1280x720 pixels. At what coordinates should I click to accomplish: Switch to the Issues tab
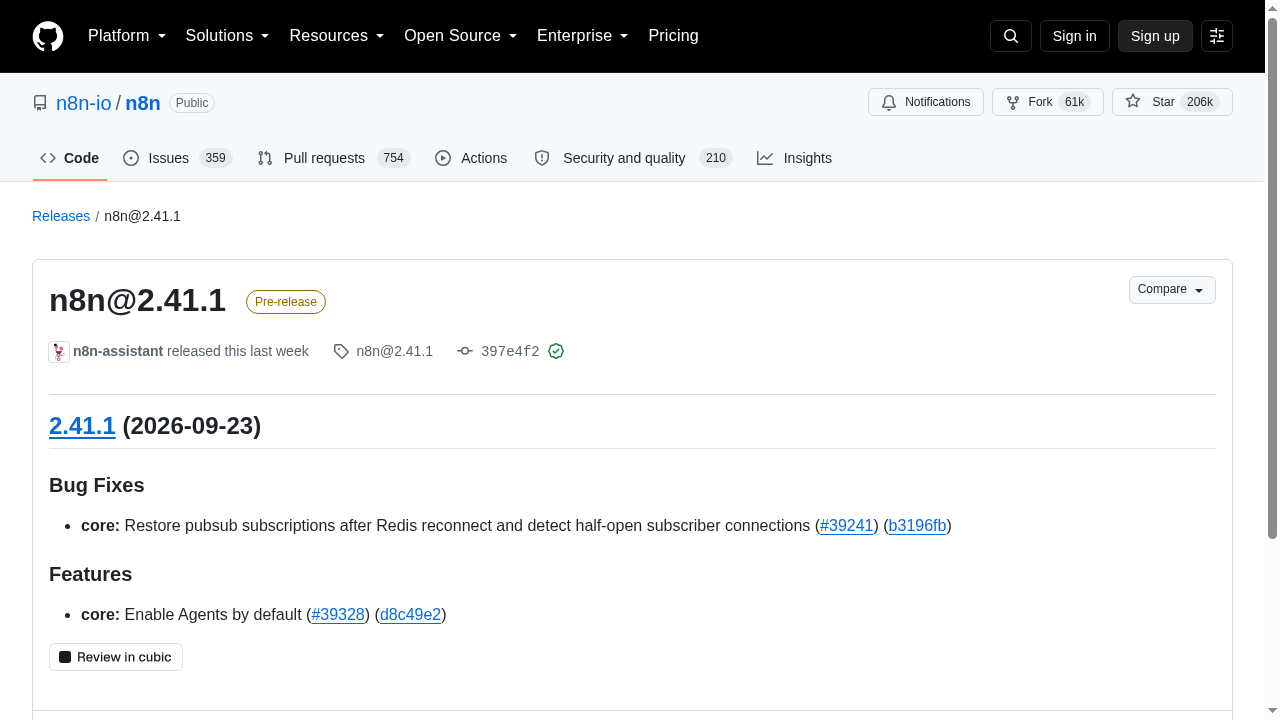pyautogui.click(x=178, y=158)
